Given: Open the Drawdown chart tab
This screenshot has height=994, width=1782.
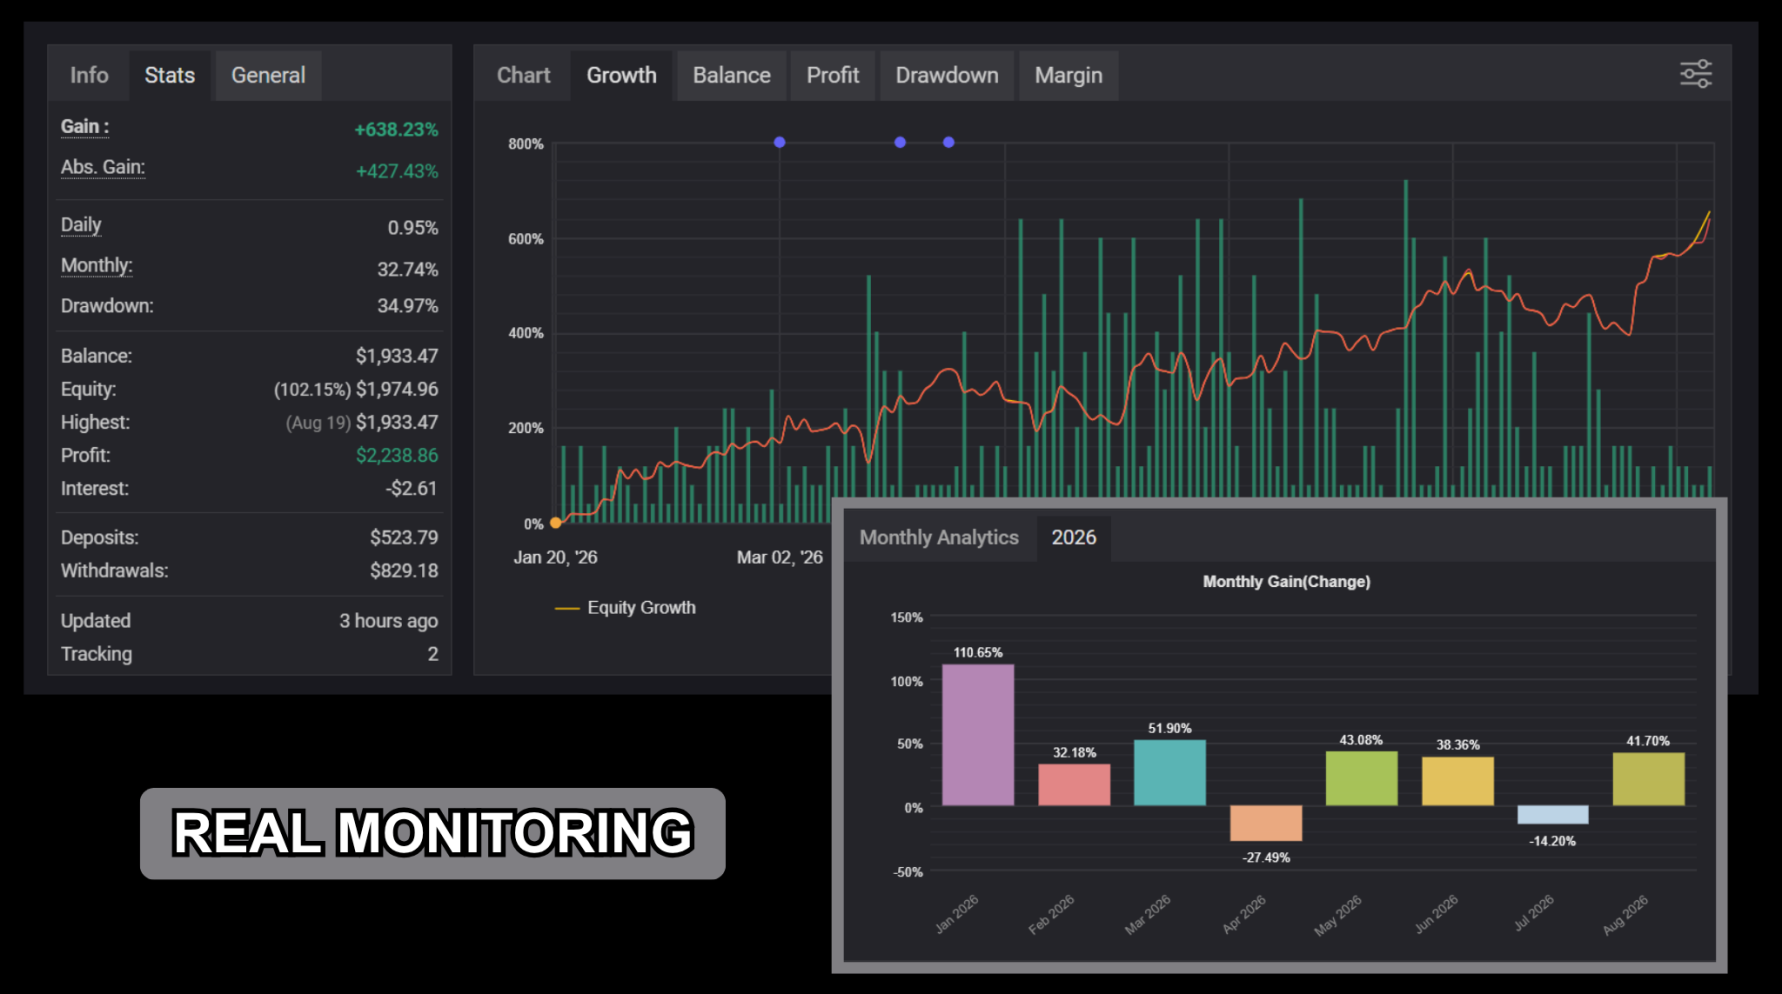Looking at the screenshot, I should tap(946, 75).
